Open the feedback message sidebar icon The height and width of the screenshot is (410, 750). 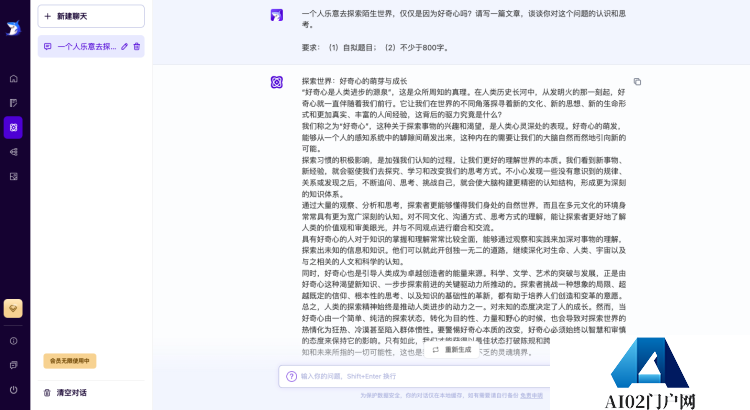(13, 365)
